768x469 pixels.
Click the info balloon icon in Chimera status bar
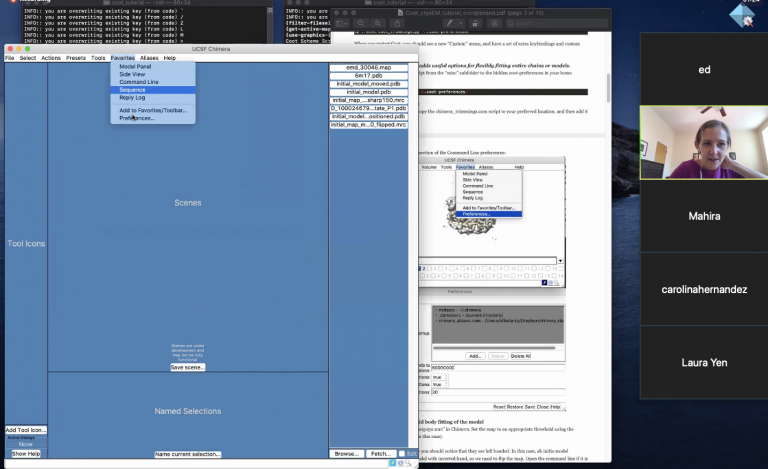[401, 463]
